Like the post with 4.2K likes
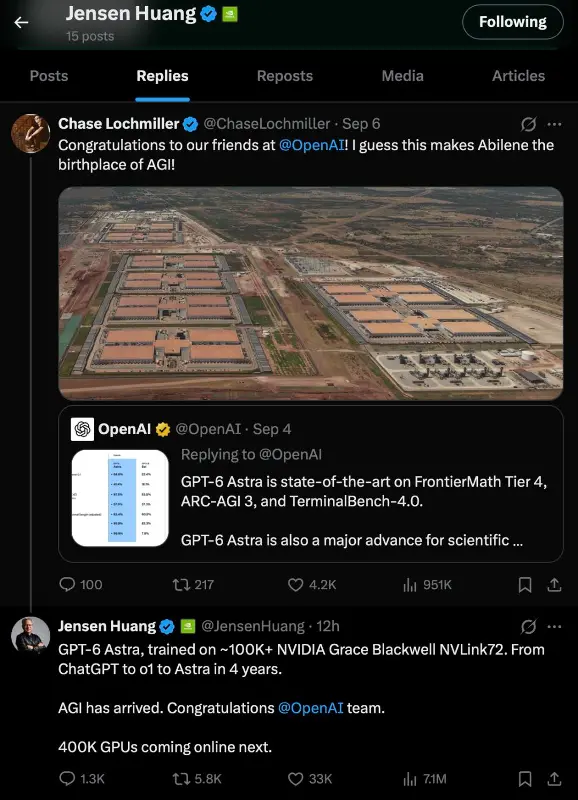578x800 pixels. tap(312, 585)
